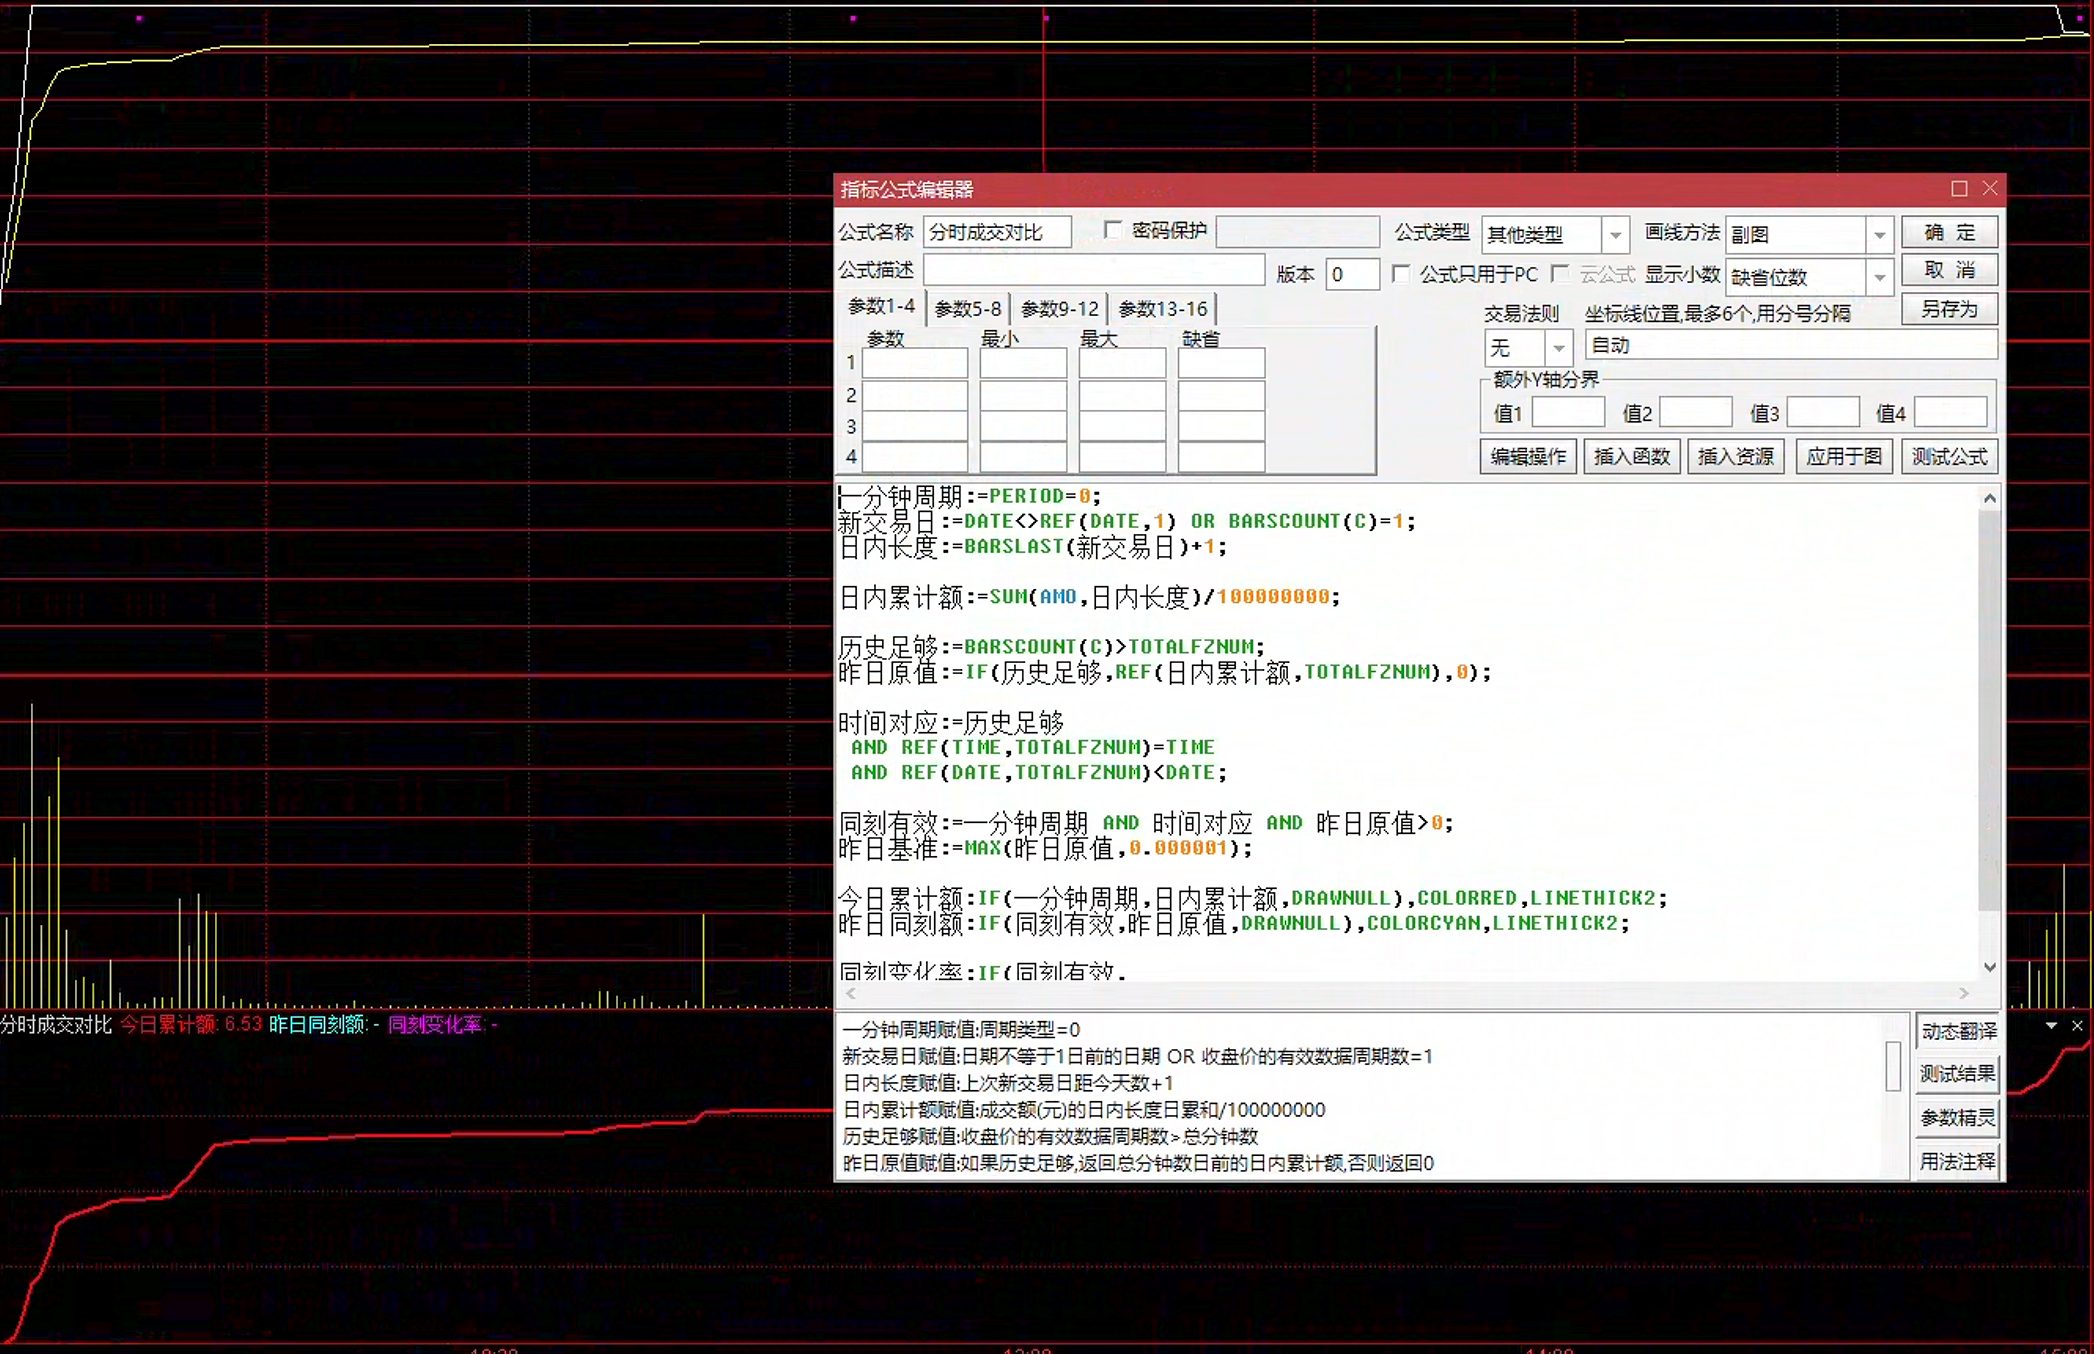Click the code line starting 昨日基准:=MAX
This screenshot has height=1354, width=2094.
pos(1045,849)
